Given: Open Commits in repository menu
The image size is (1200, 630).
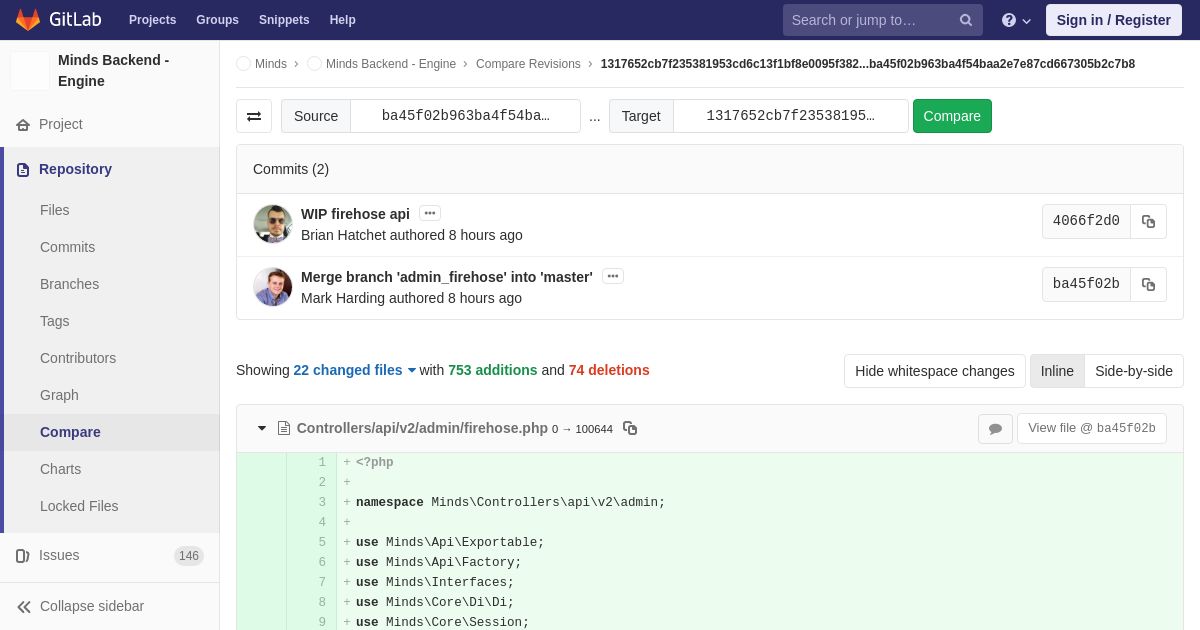Looking at the screenshot, I should pyautogui.click(x=67, y=247).
